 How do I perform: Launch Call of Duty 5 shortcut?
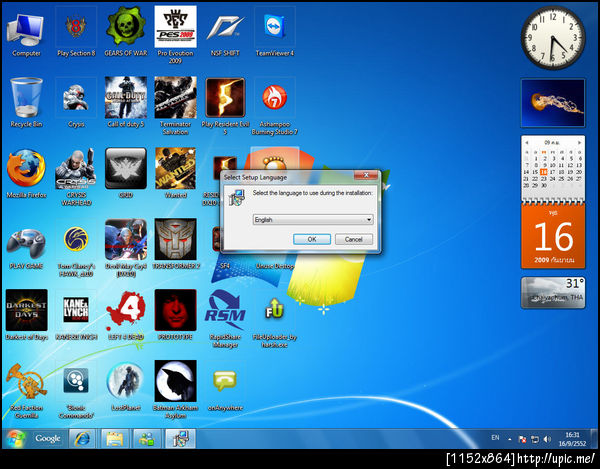pos(126,101)
